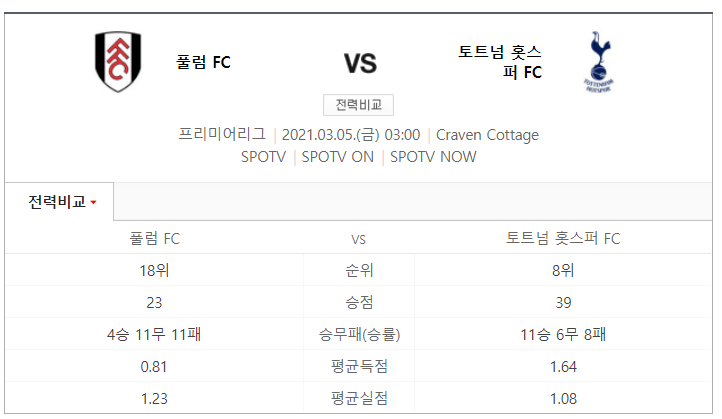Click the 순위 row label
The width and height of the screenshot is (722, 419).
pyautogui.click(x=359, y=270)
